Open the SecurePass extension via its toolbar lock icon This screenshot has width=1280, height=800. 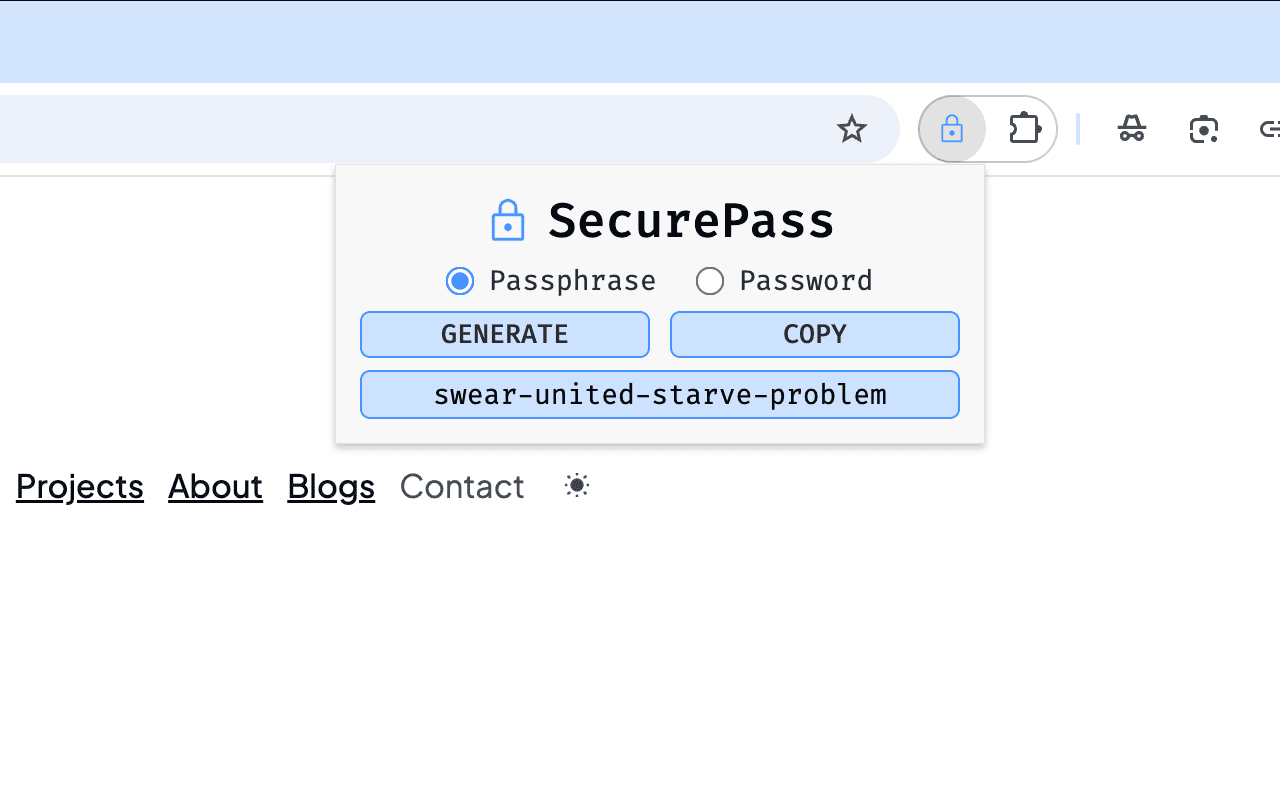tap(952, 129)
